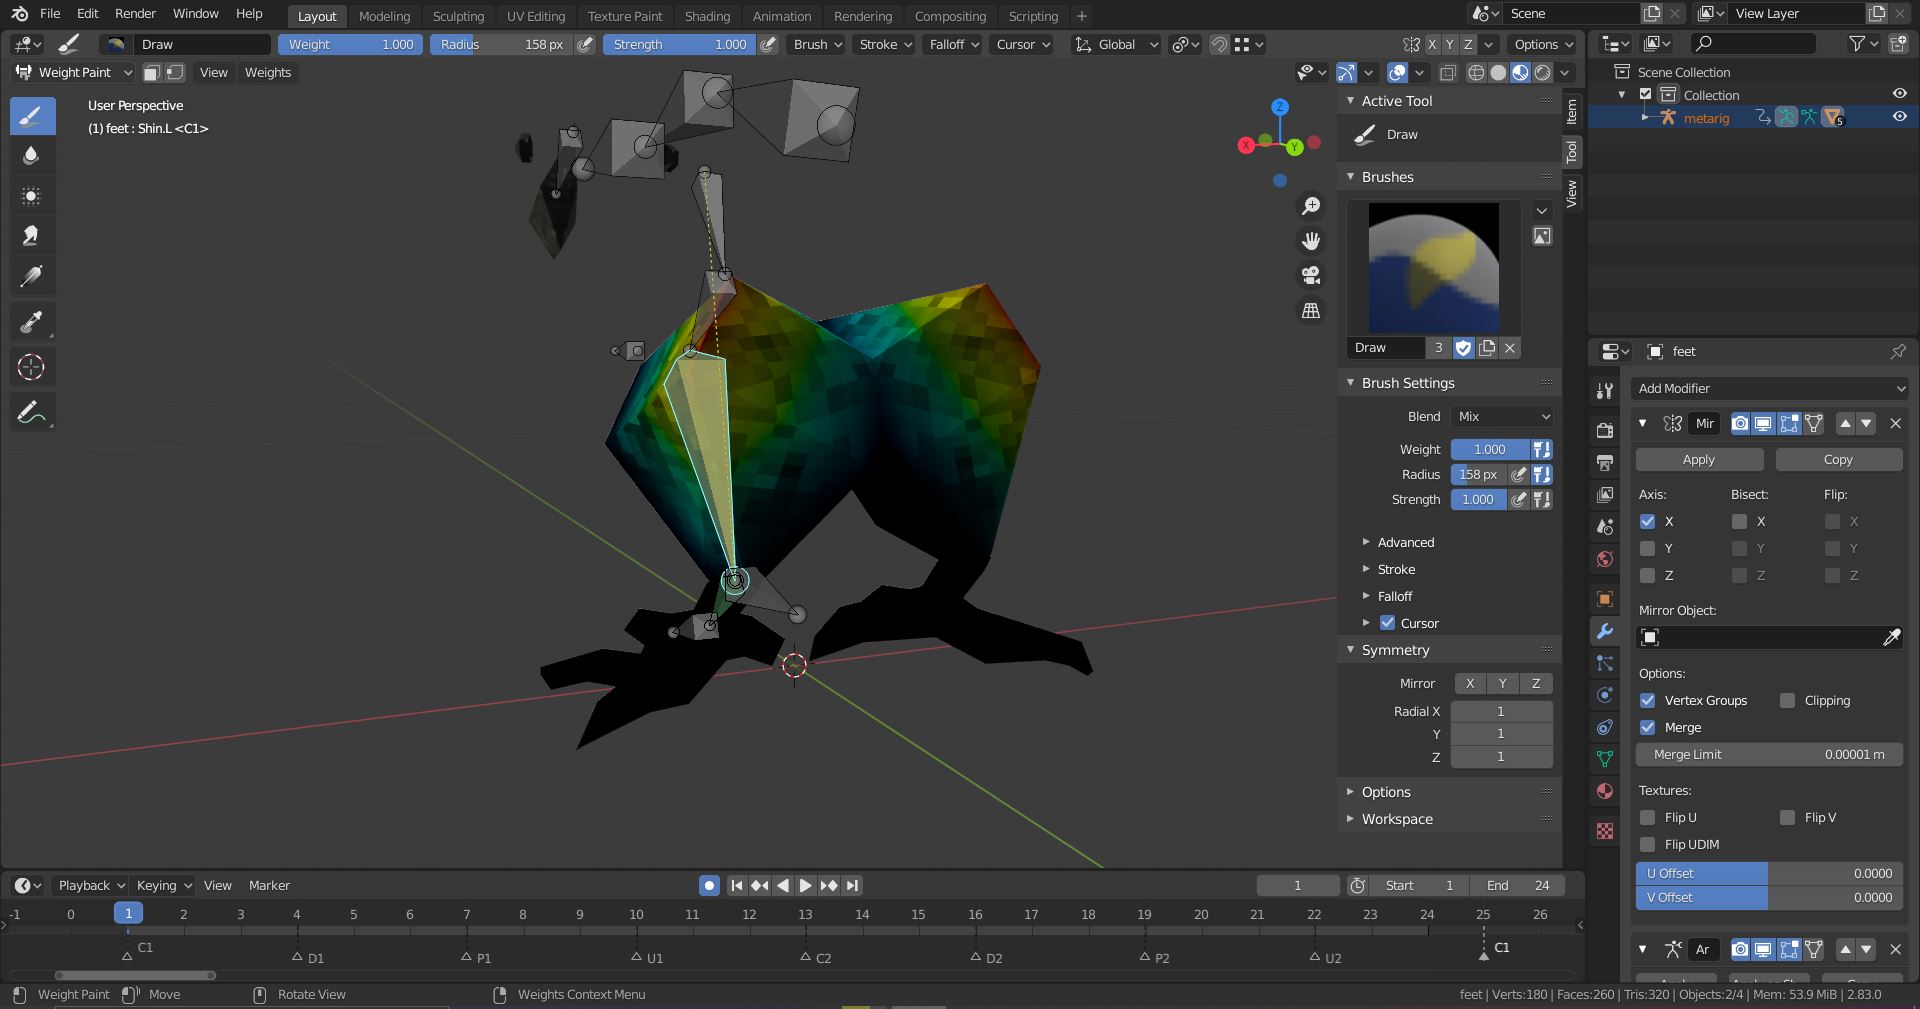Click the Copy button on the Mirror modifier
The height and width of the screenshot is (1009, 1920).
click(x=1838, y=459)
